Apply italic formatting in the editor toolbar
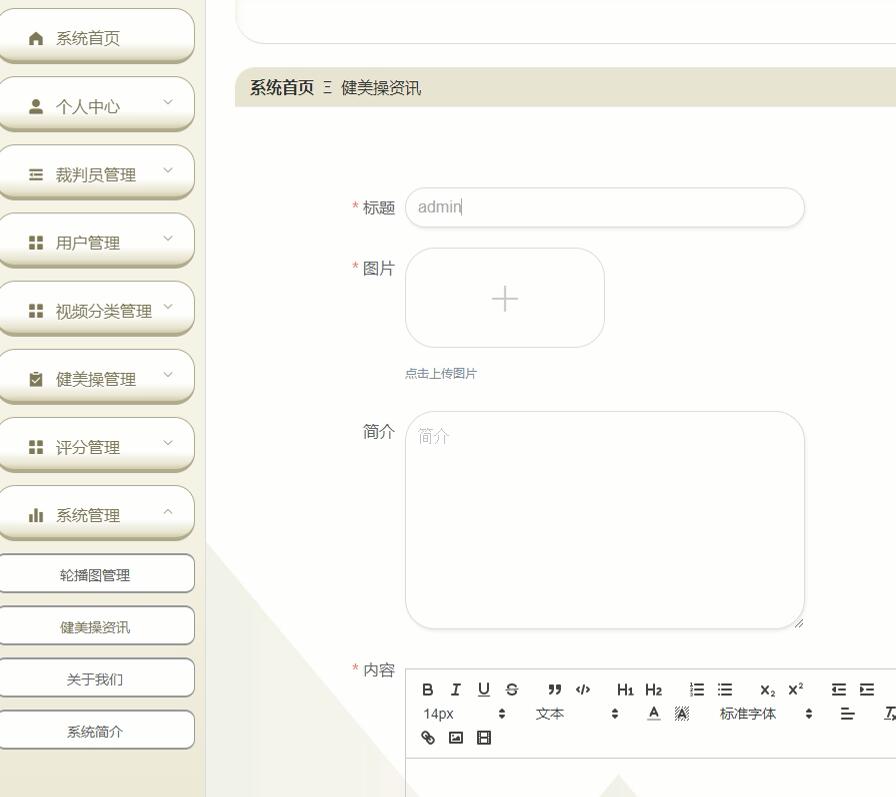 (455, 689)
